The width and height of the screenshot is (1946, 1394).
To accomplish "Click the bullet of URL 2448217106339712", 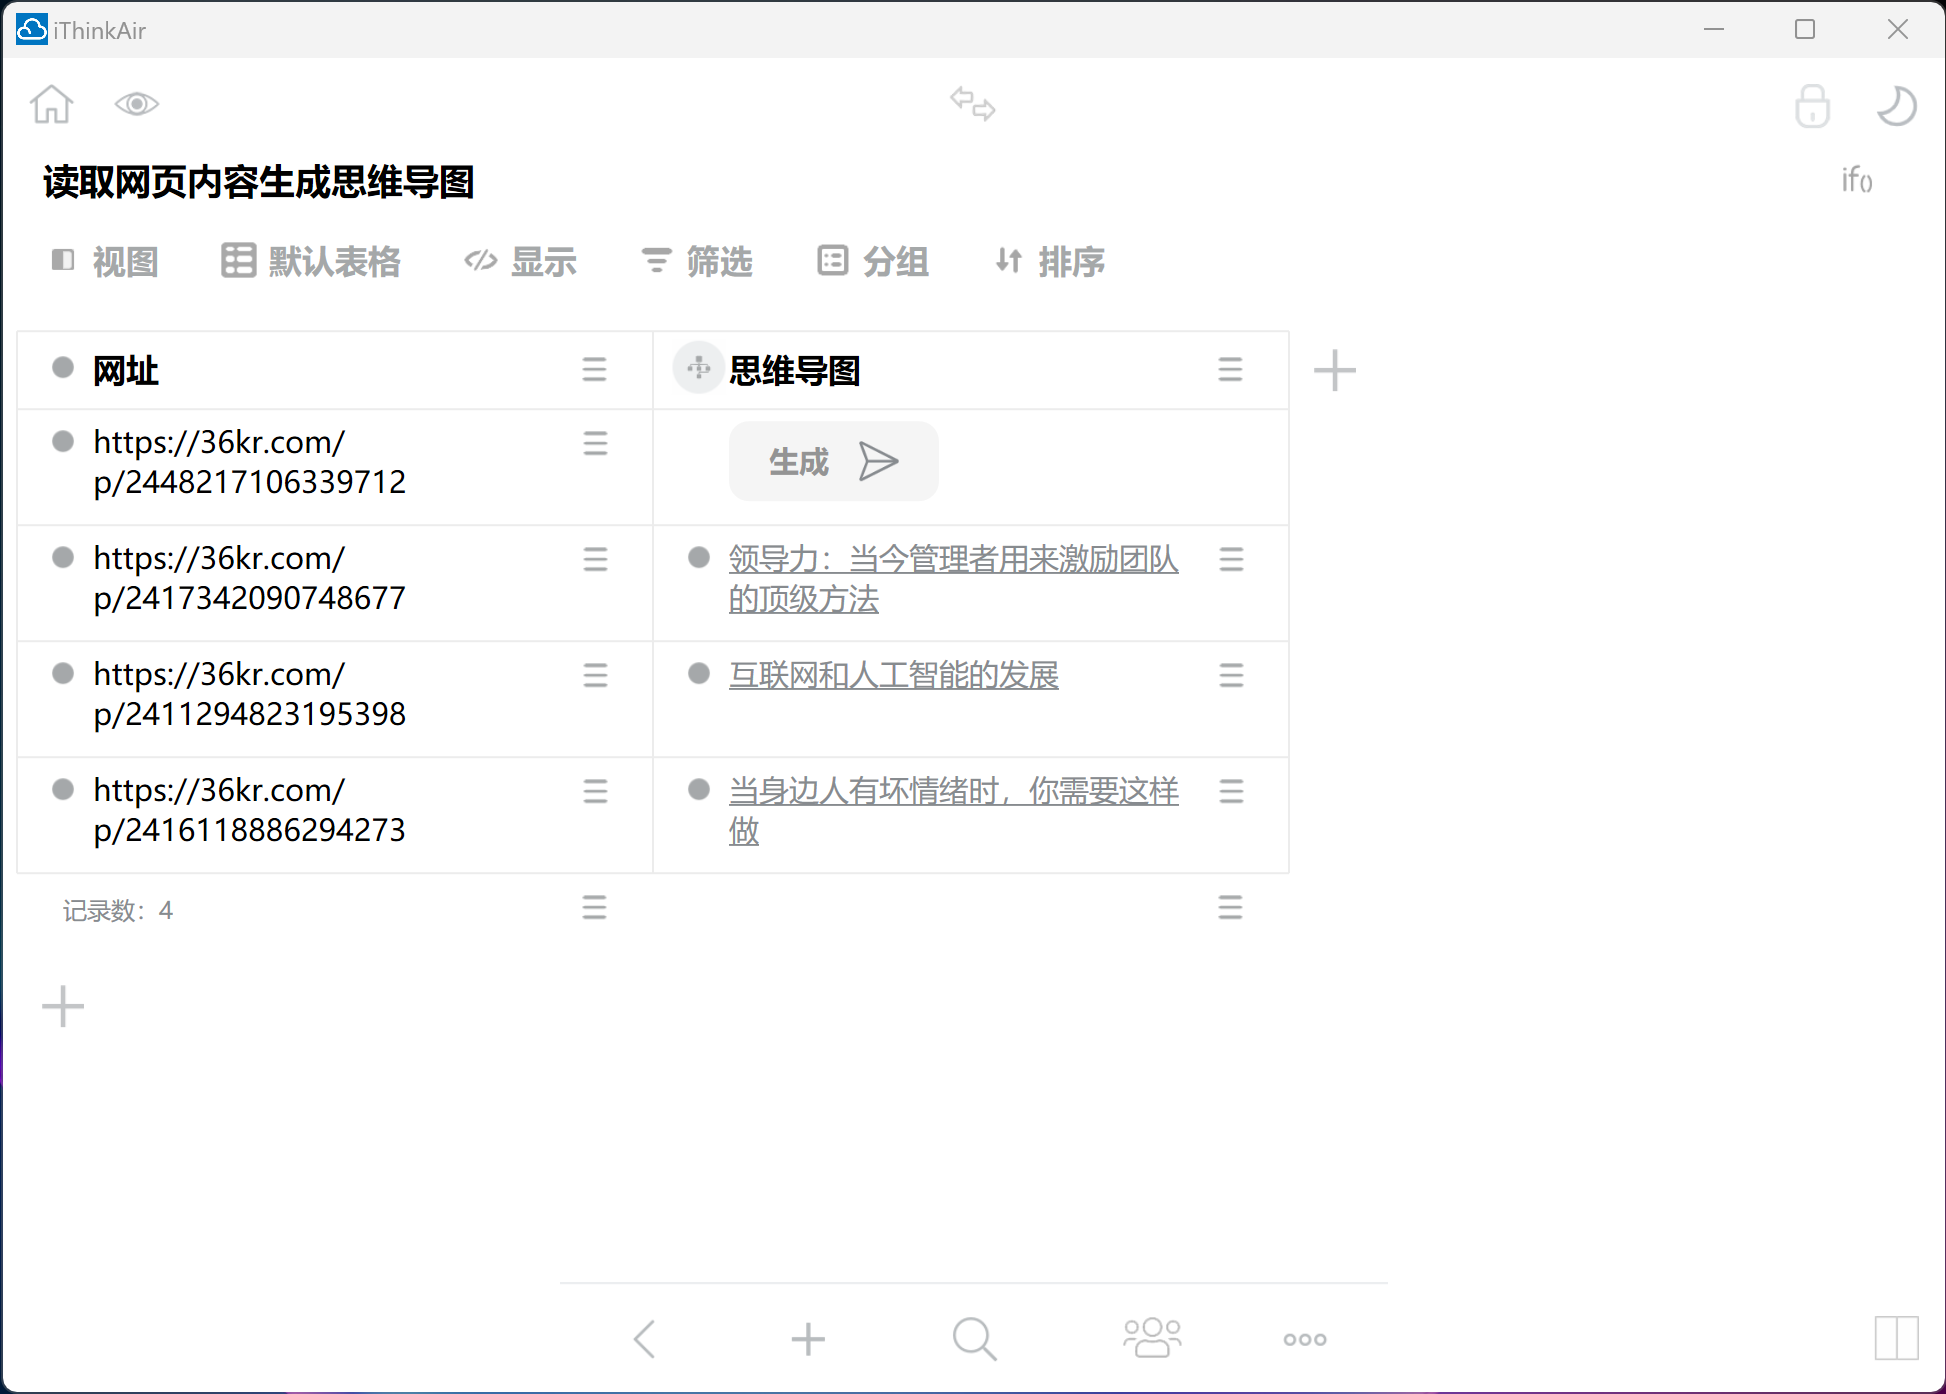I will (63, 441).
